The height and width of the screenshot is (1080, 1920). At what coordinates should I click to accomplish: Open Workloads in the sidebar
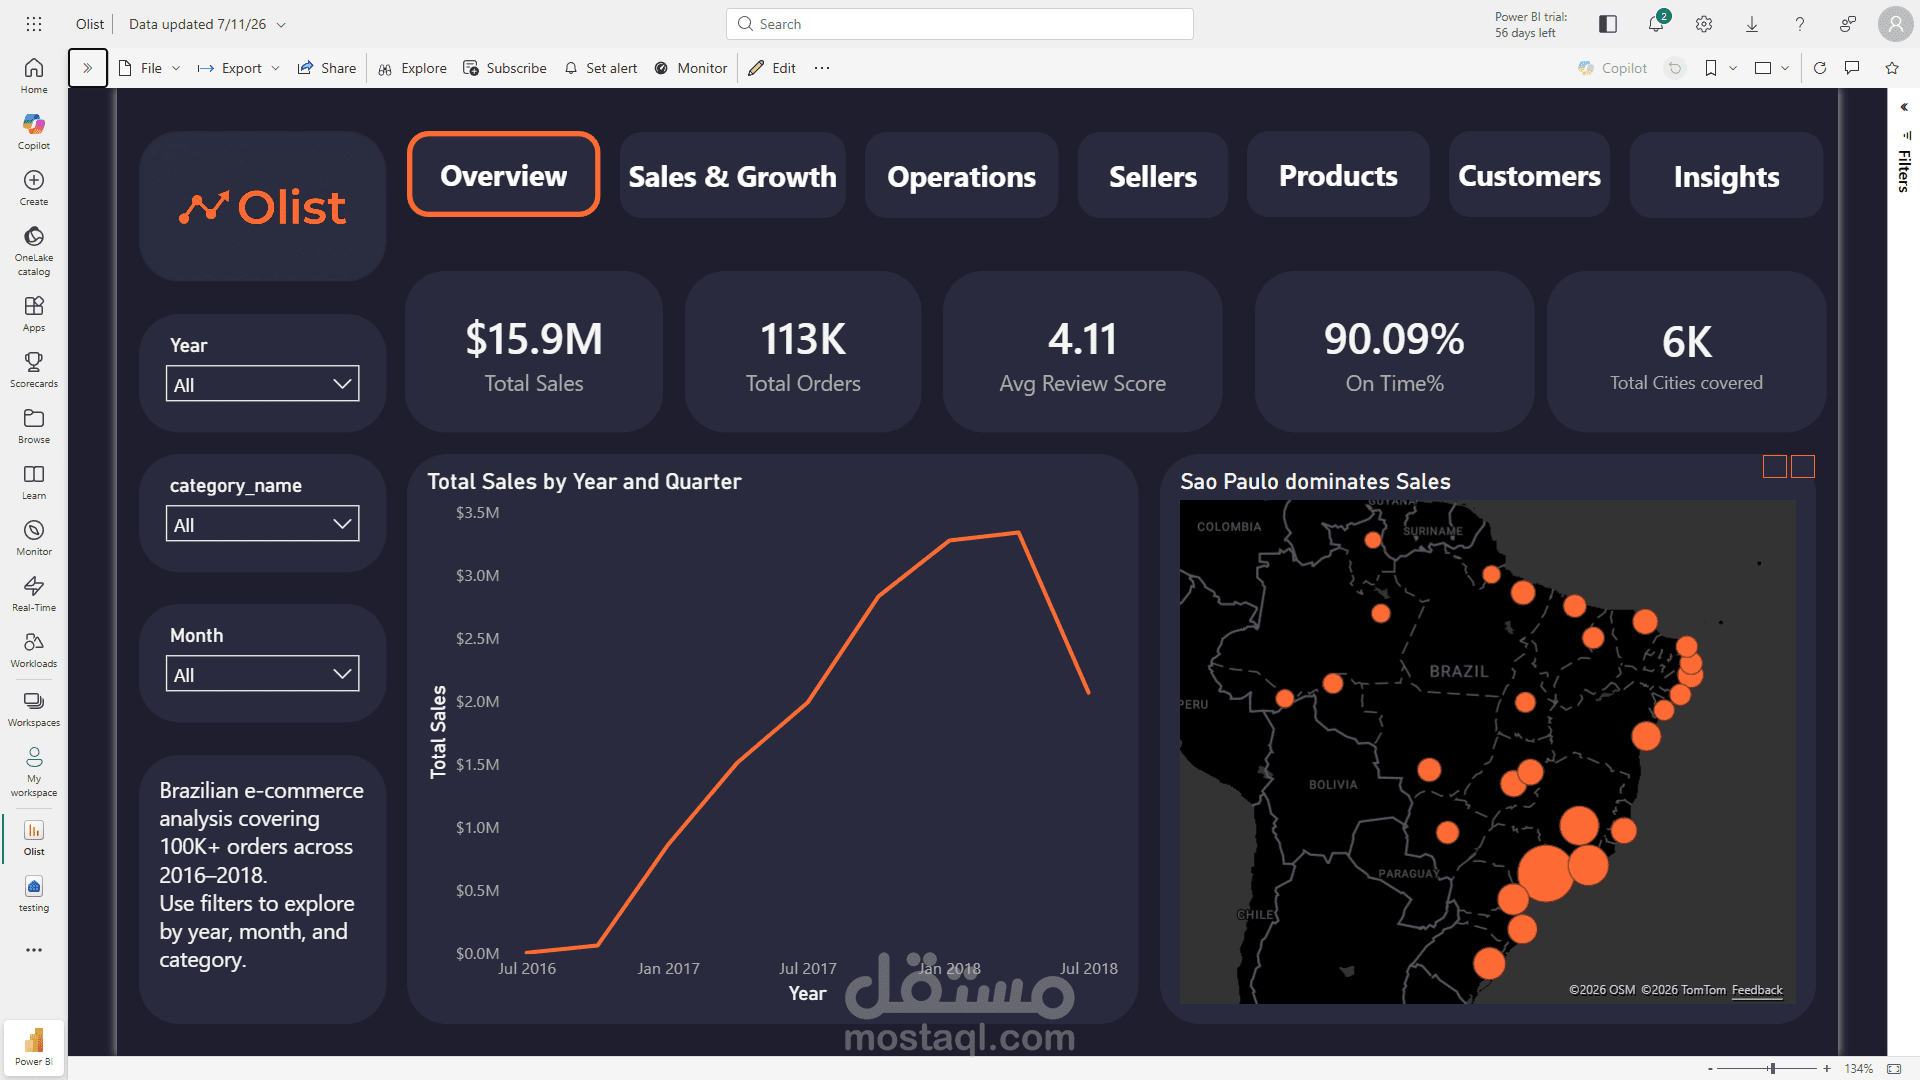pos(34,649)
